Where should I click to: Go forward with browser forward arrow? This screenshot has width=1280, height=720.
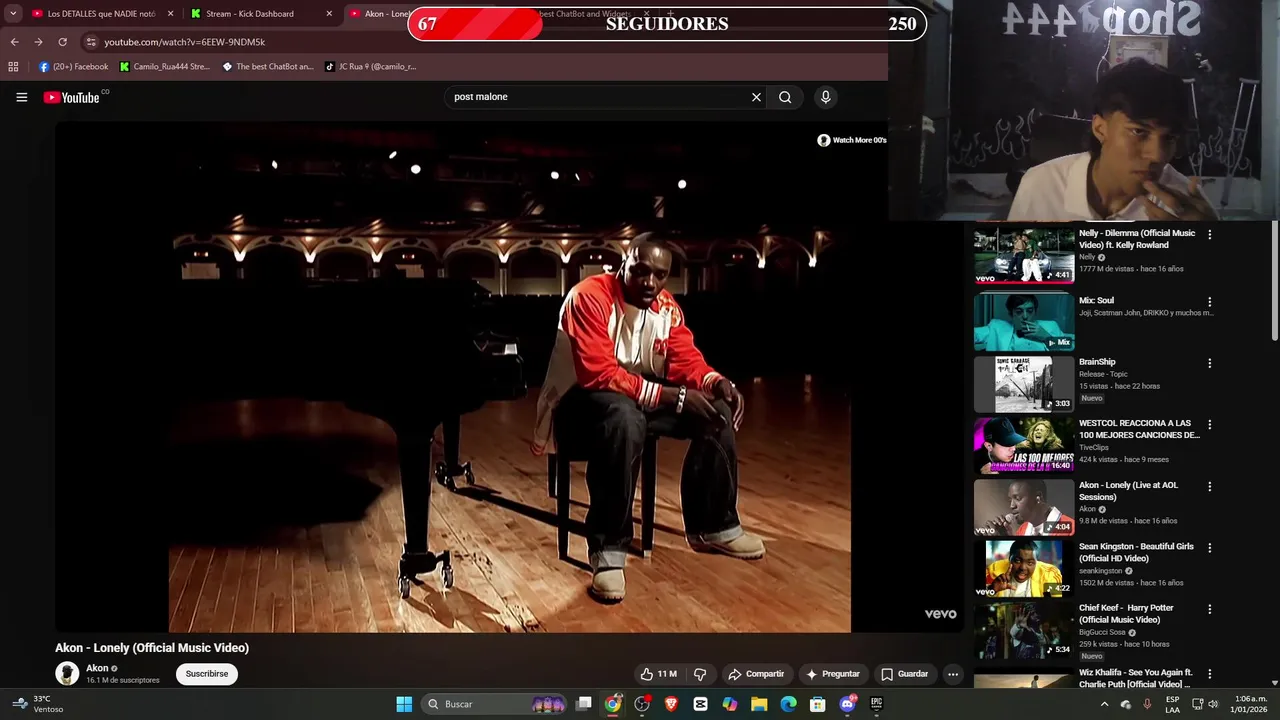pyautogui.click(x=38, y=42)
